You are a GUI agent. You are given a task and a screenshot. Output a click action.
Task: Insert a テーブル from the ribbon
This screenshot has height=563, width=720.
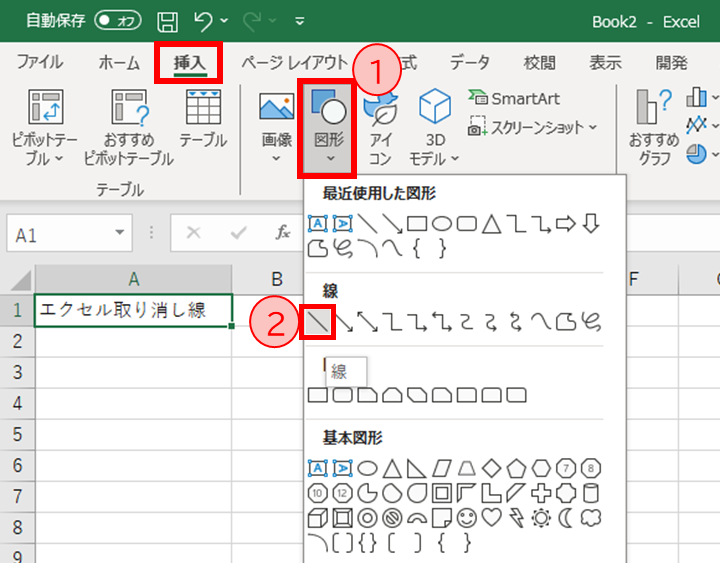click(203, 119)
